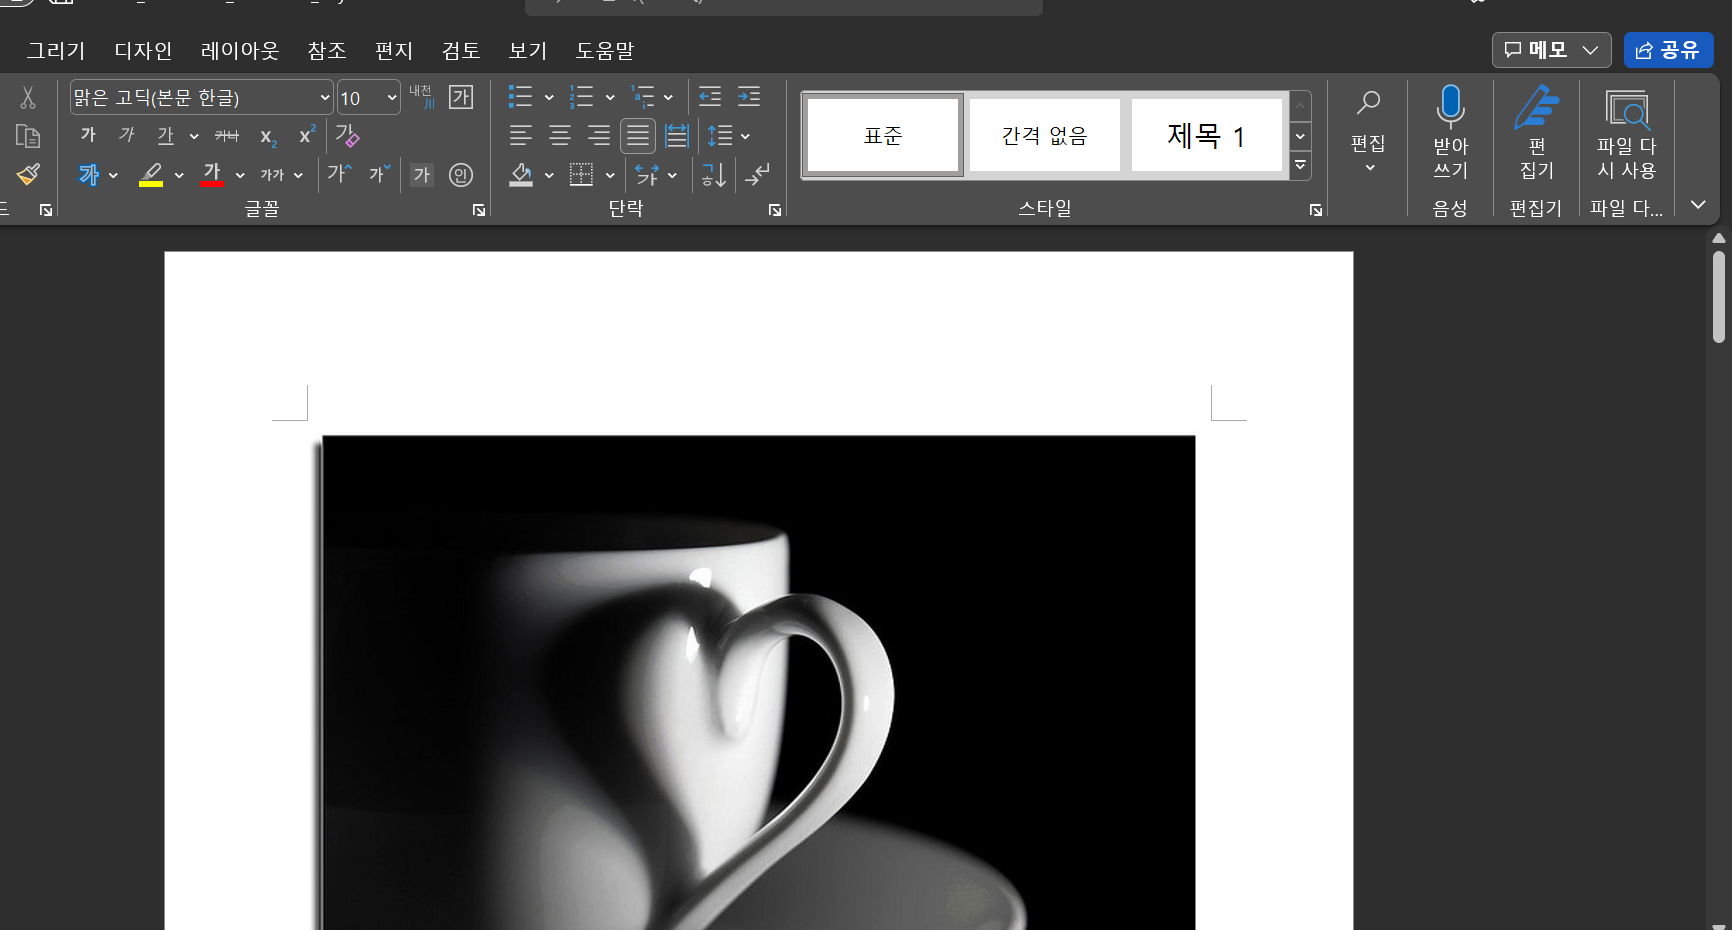Screen dimensions: 1732x930
Task: Toggle bold formatting (가)
Action: click(88, 135)
